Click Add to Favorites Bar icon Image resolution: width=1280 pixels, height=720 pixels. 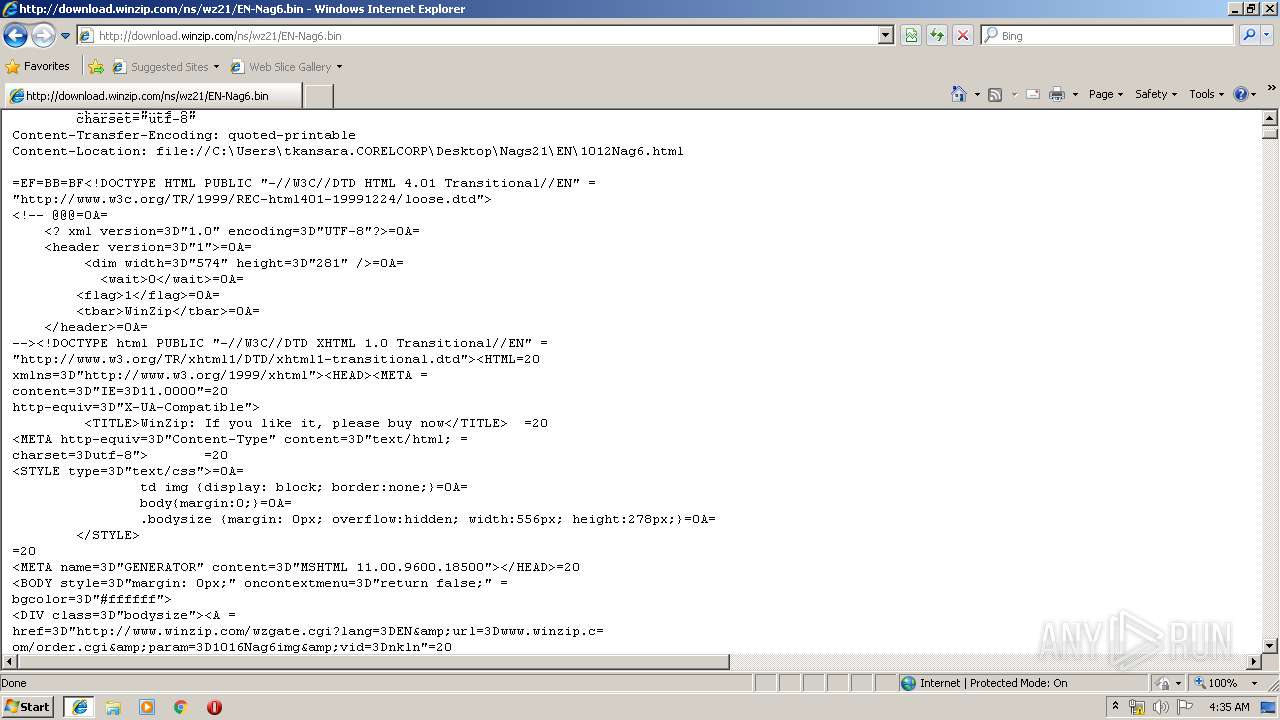96,67
